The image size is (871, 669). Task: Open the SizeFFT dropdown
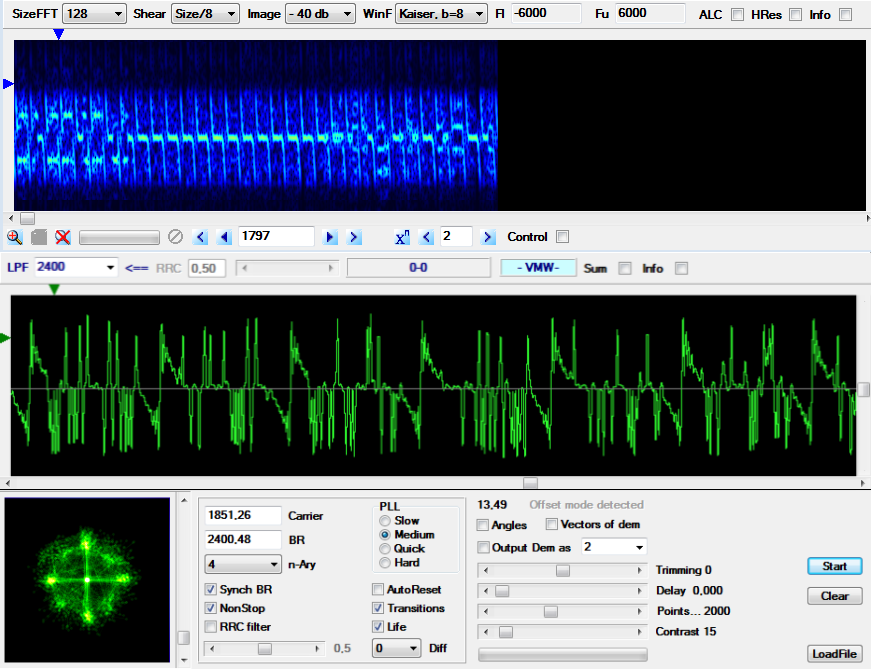pos(94,14)
